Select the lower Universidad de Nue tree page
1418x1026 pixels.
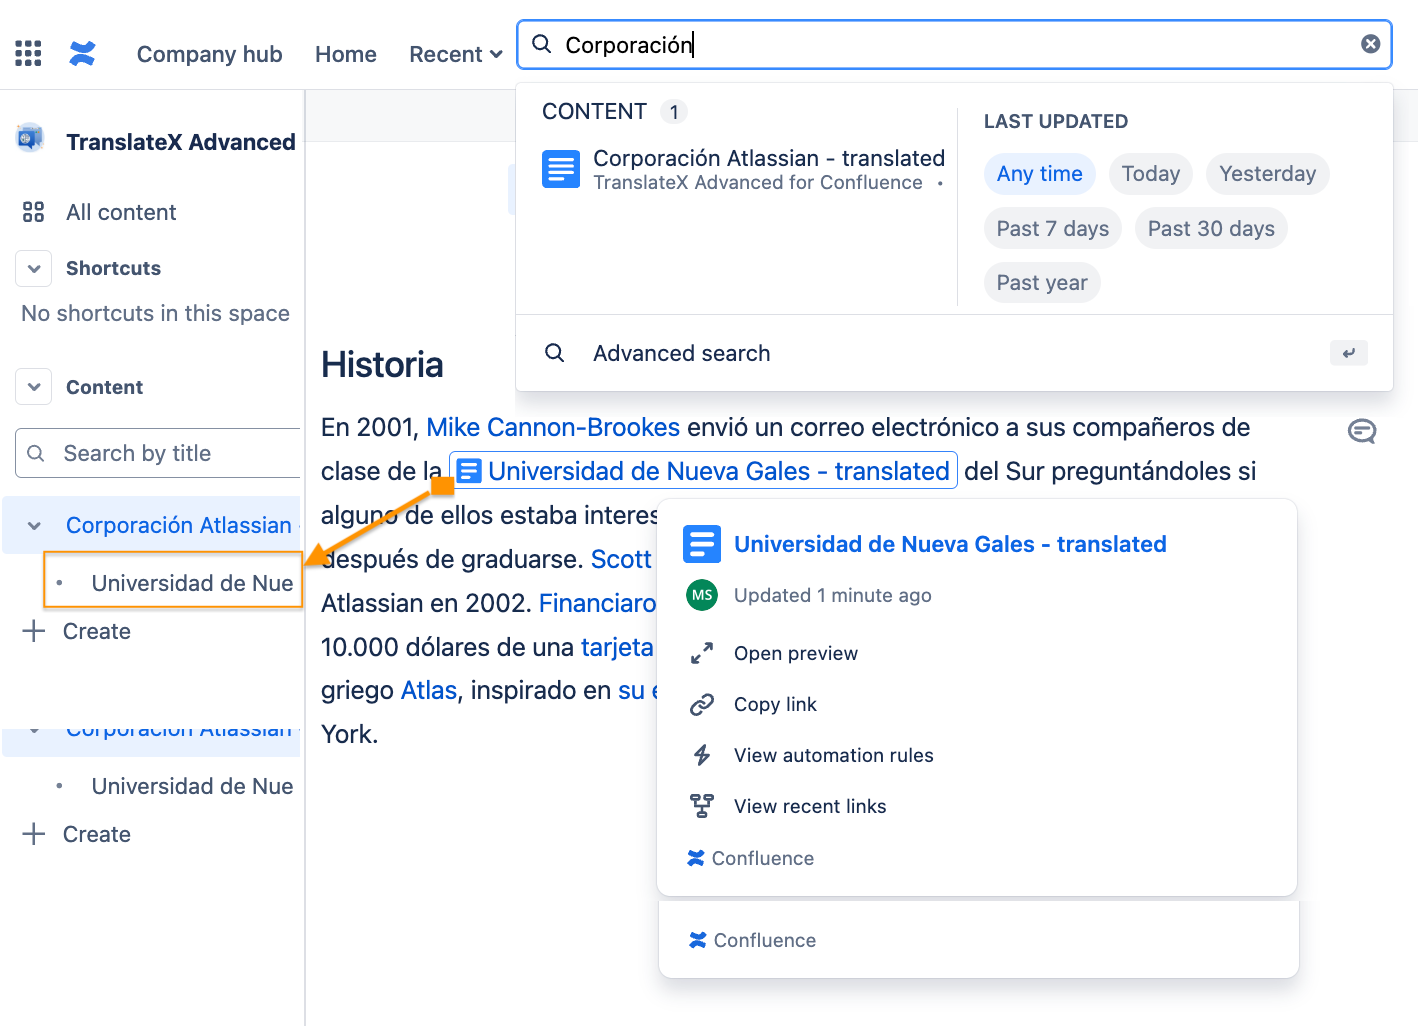point(192,786)
